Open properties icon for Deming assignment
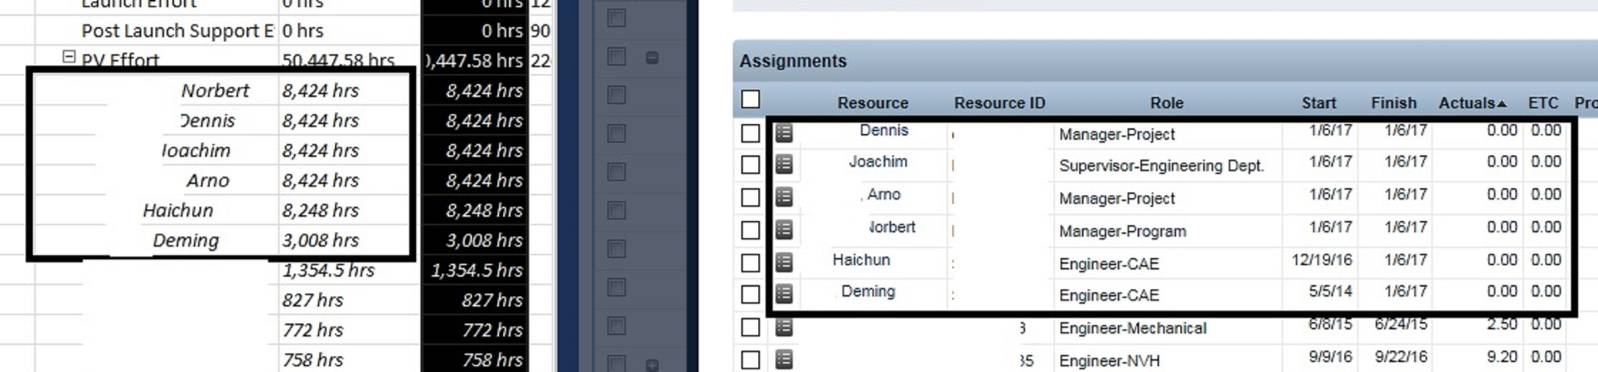The height and width of the screenshot is (372, 1598). (x=784, y=294)
